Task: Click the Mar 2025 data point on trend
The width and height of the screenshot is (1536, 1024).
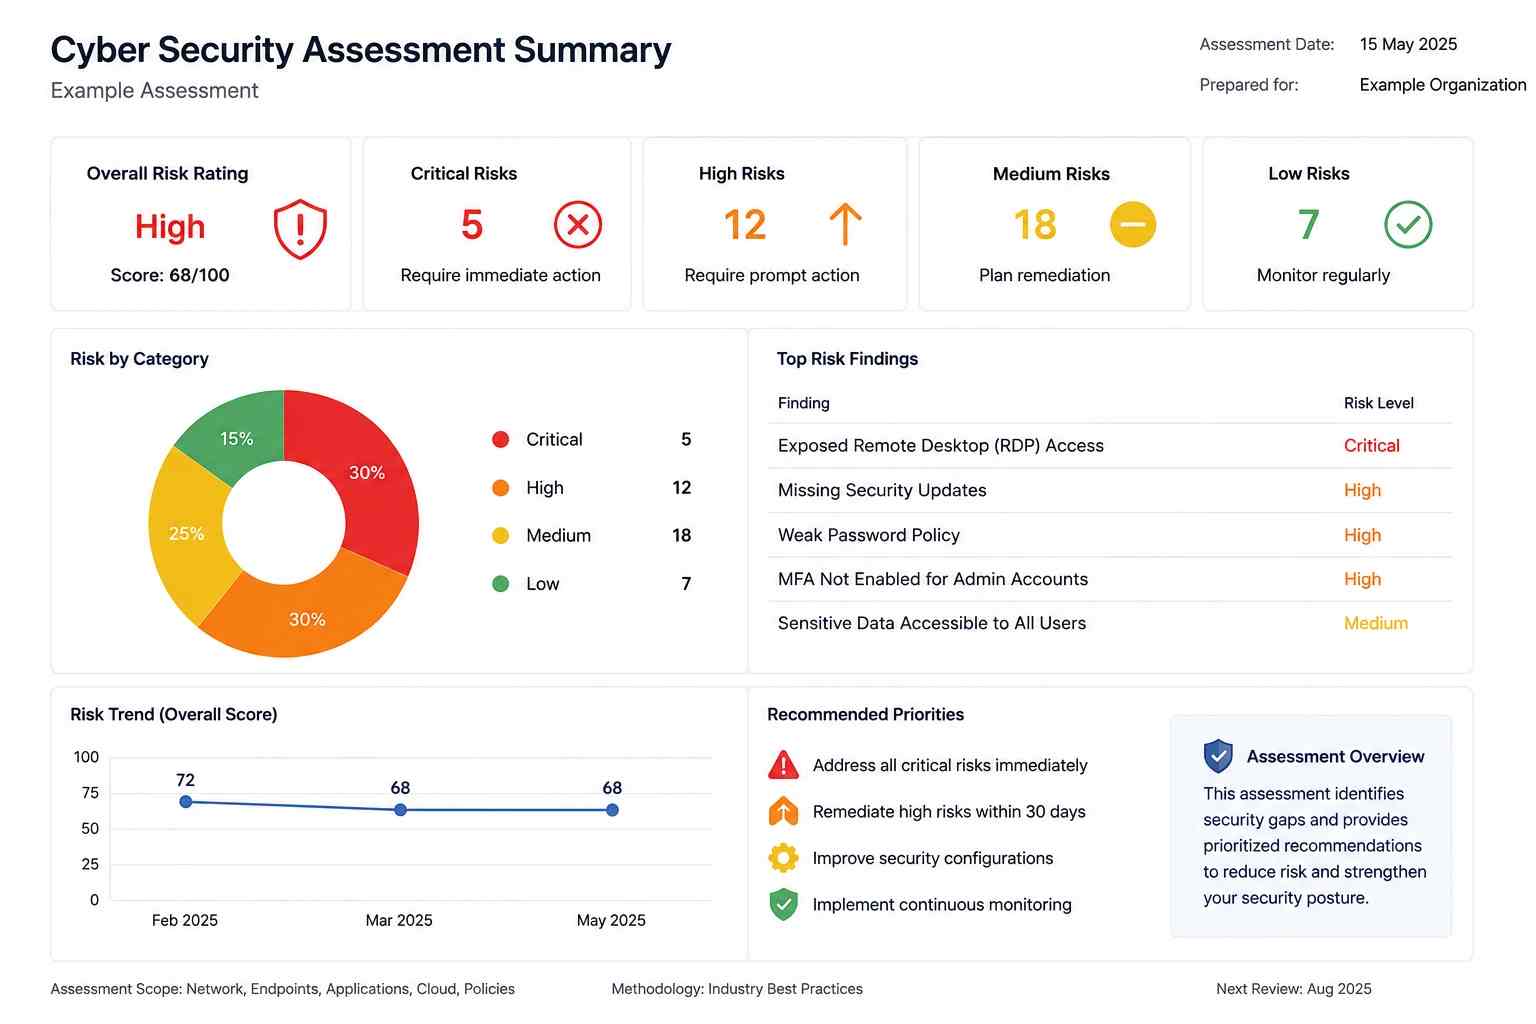Action: click(400, 810)
